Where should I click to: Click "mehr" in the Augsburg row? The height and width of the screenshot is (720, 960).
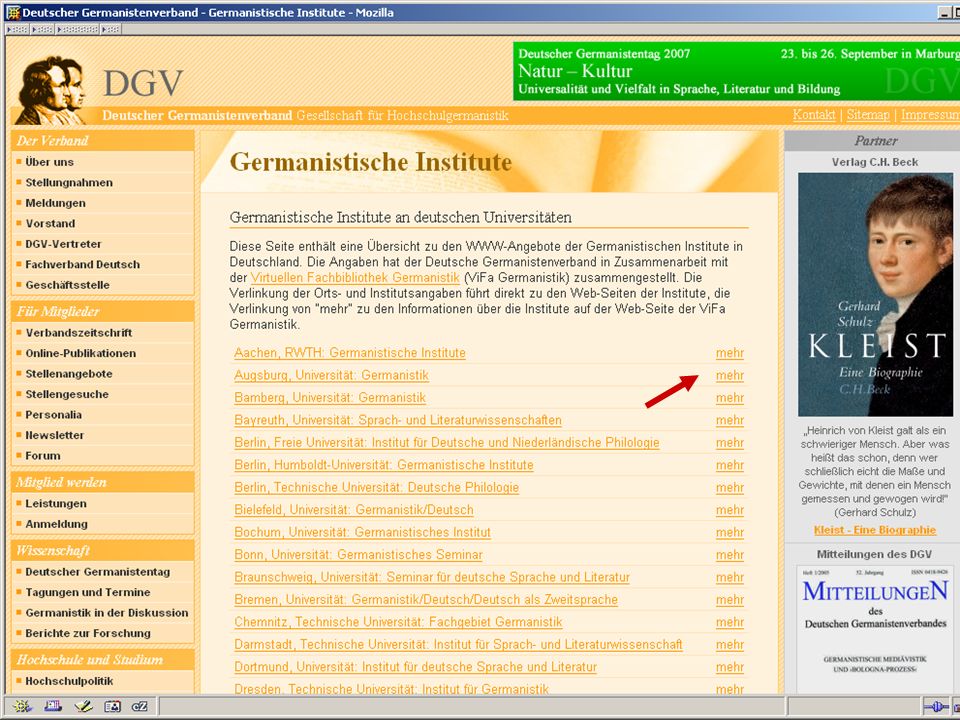tap(730, 375)
